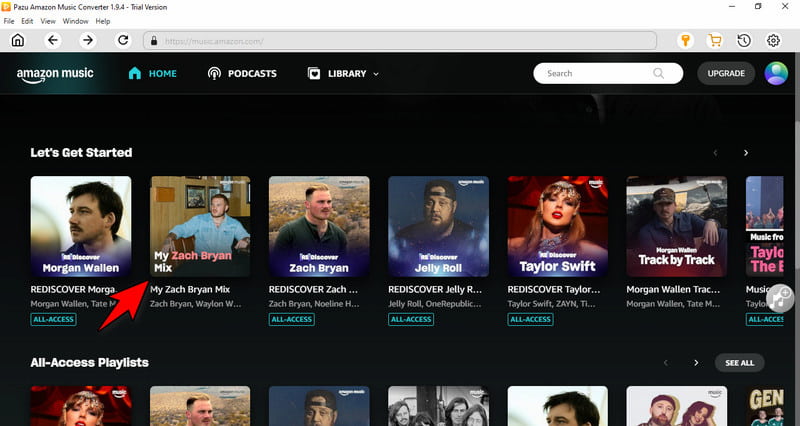Open REDISCOVER Jelly Roll cover
800x426 pixels.
click(x=439, y=227)
